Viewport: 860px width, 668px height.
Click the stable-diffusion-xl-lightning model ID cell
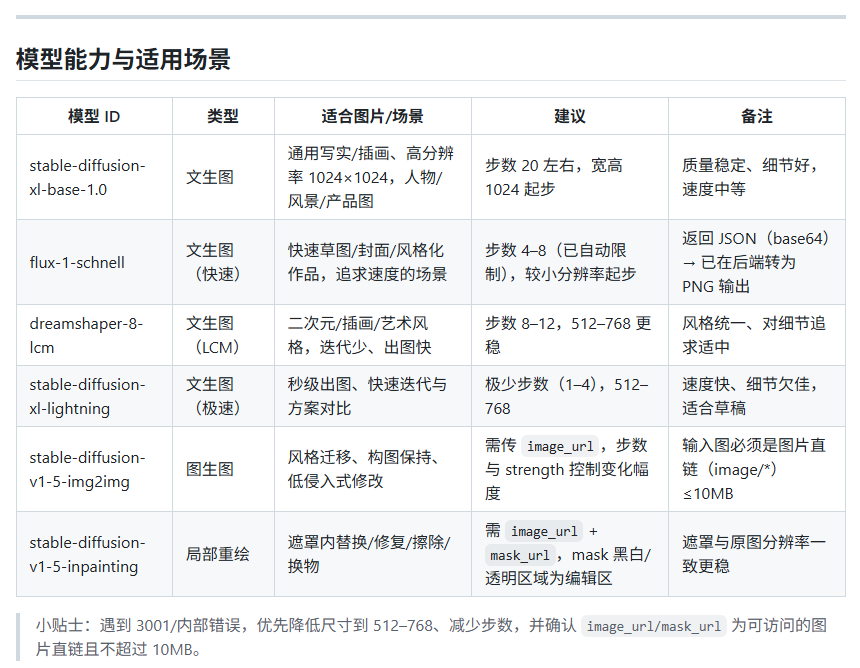point(87,396)
